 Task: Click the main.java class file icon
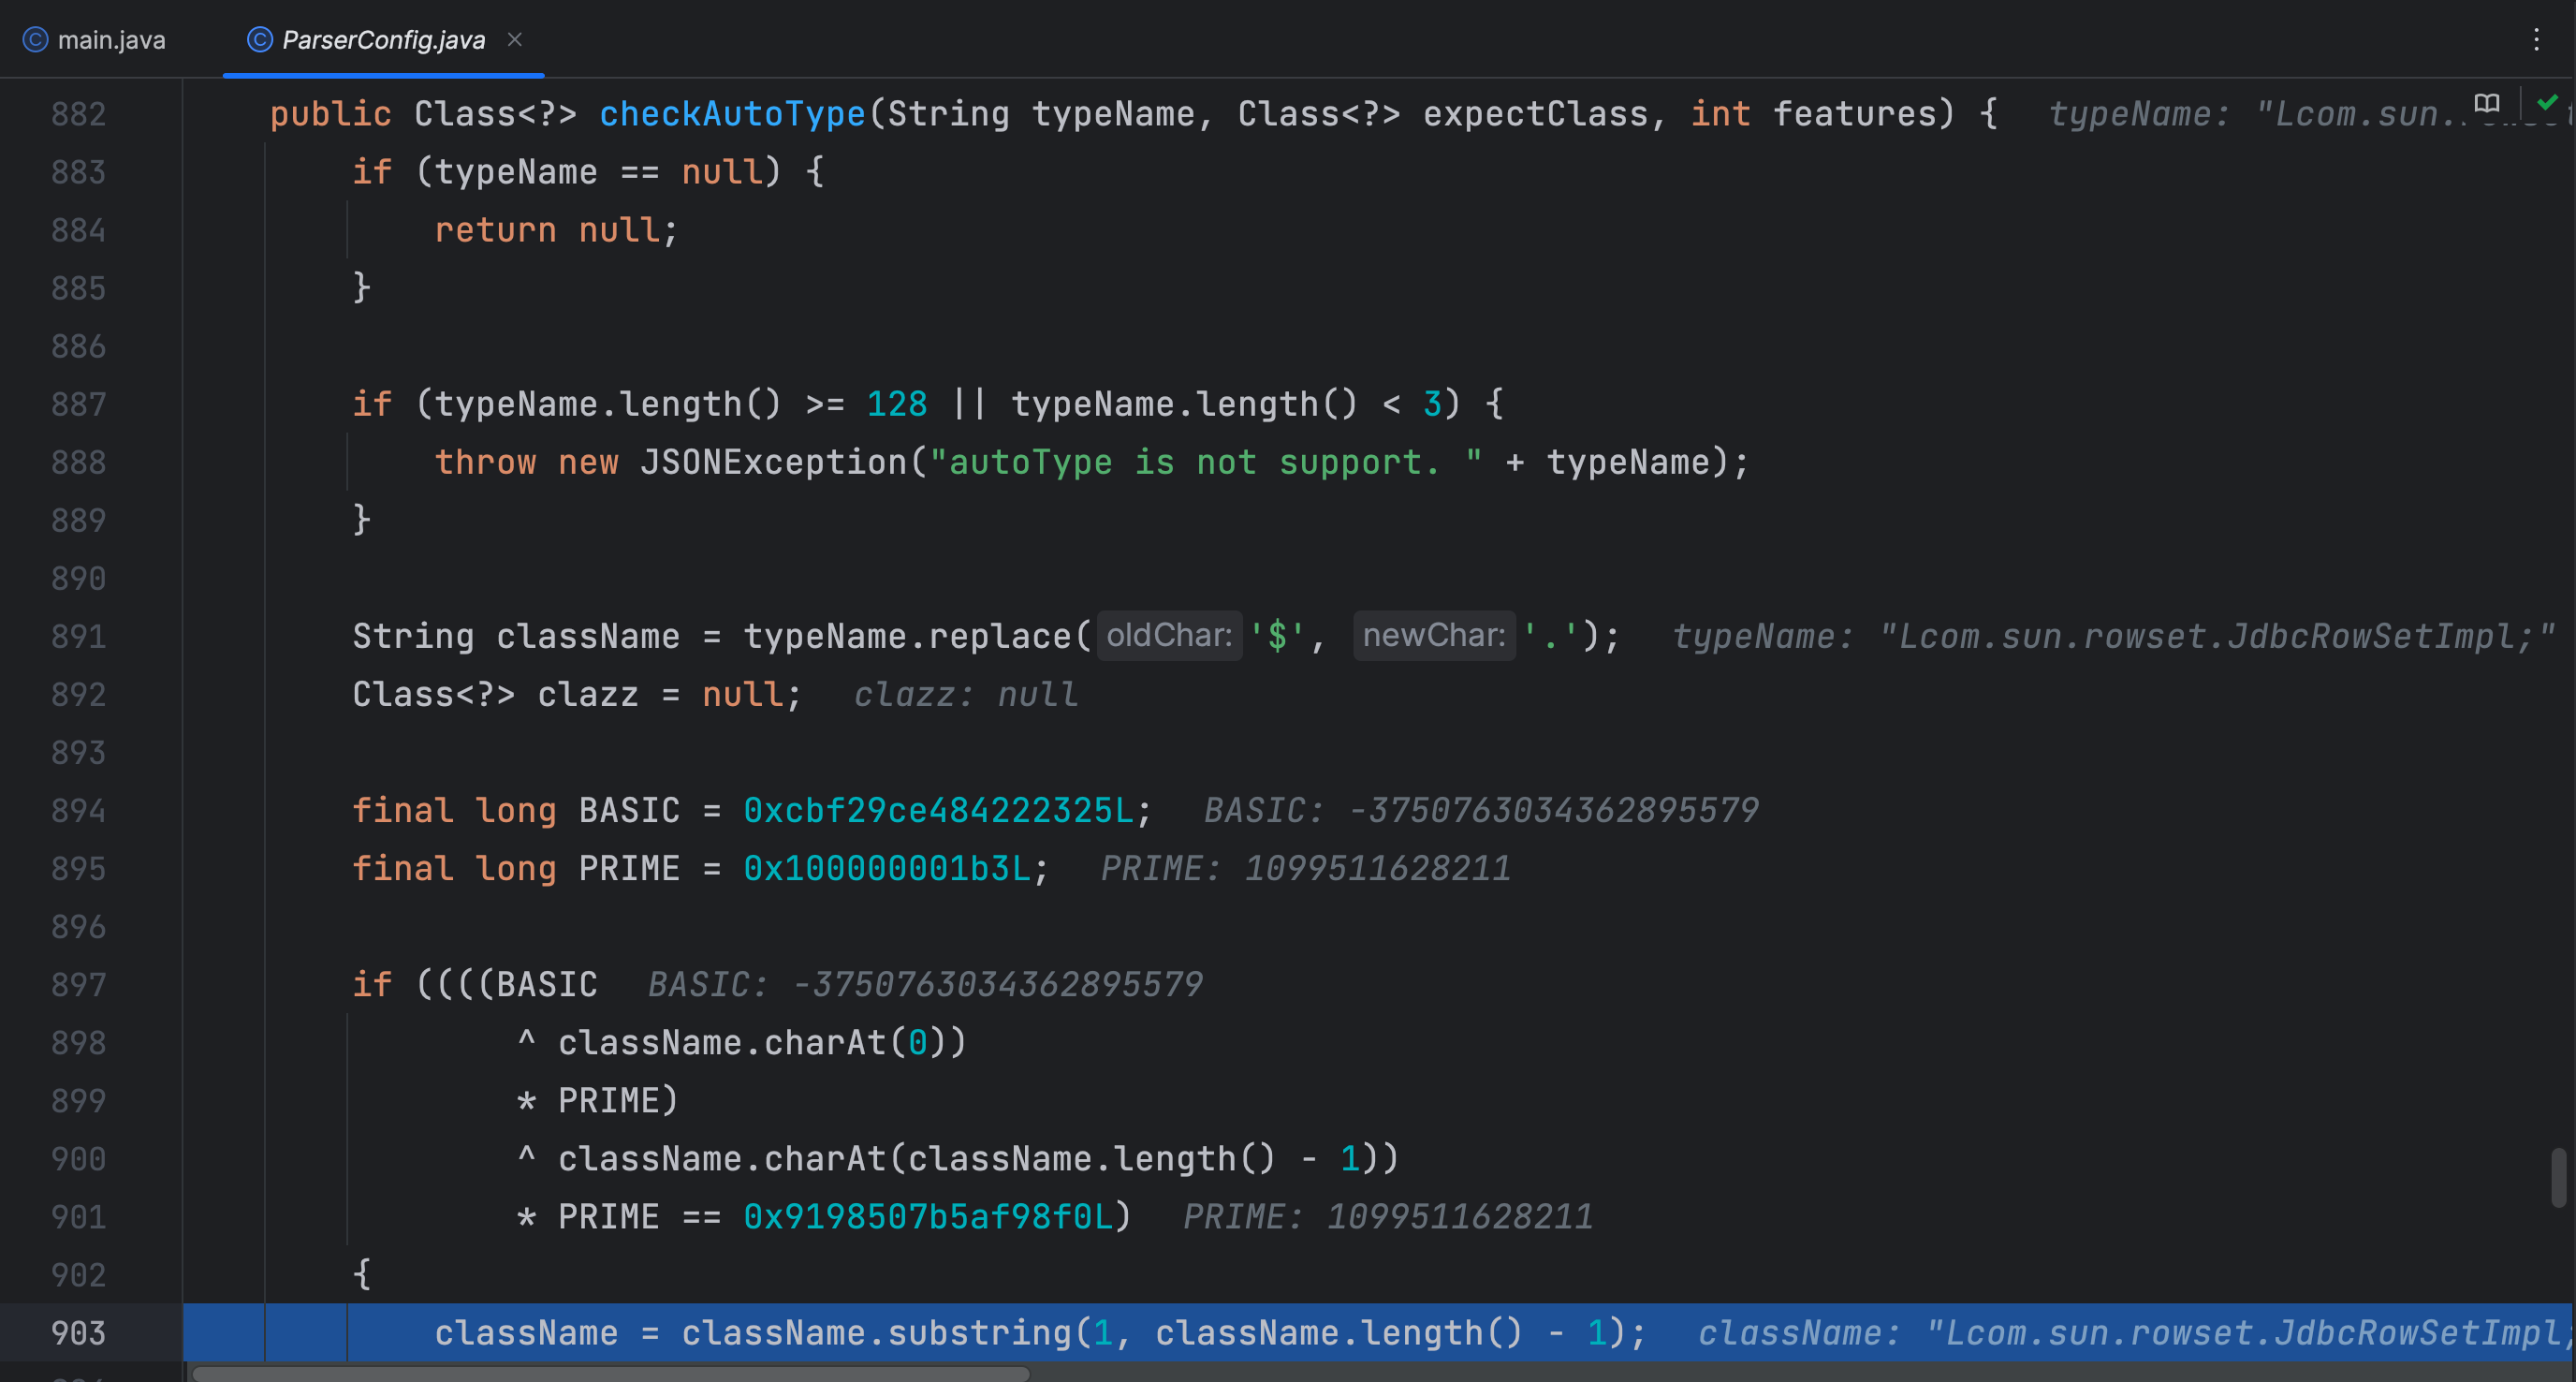click(35, 40)
